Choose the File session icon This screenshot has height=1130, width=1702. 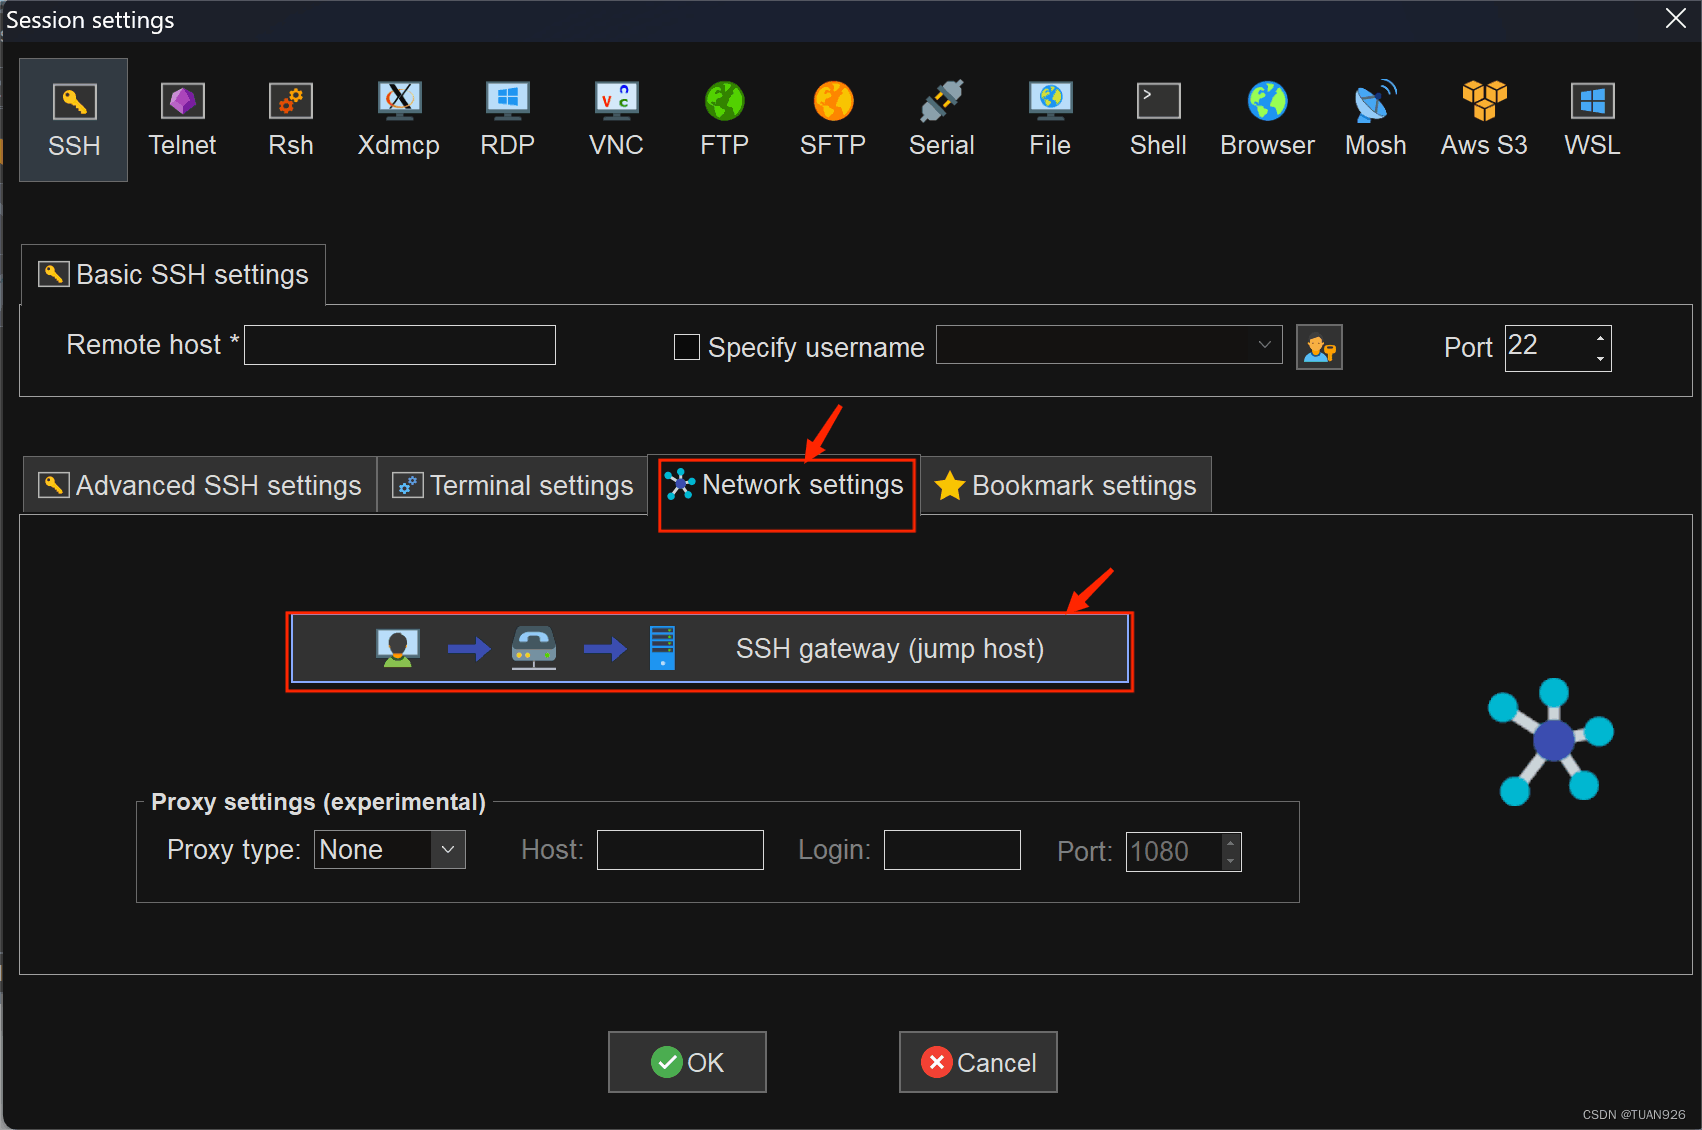click(x=1050, y=120)
